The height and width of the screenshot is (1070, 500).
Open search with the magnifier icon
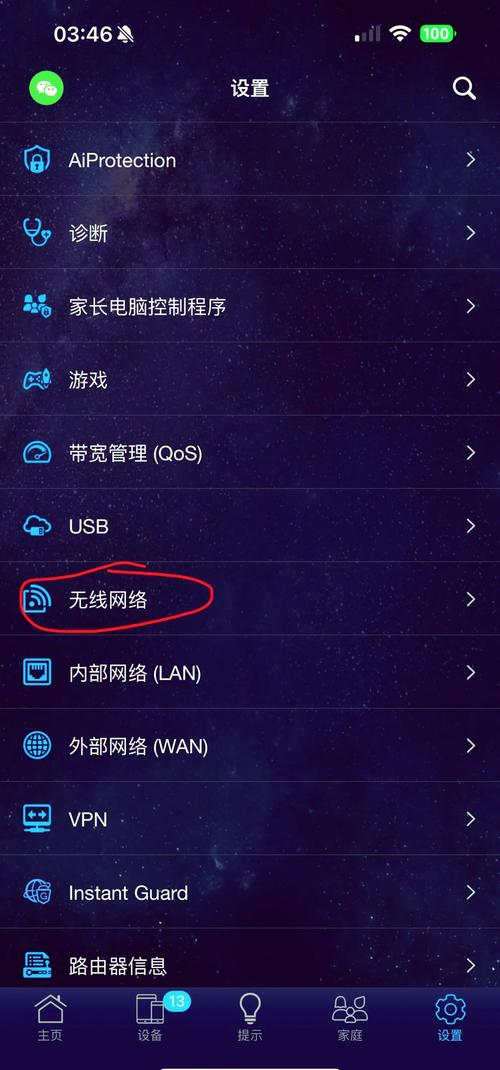(464, 89)
